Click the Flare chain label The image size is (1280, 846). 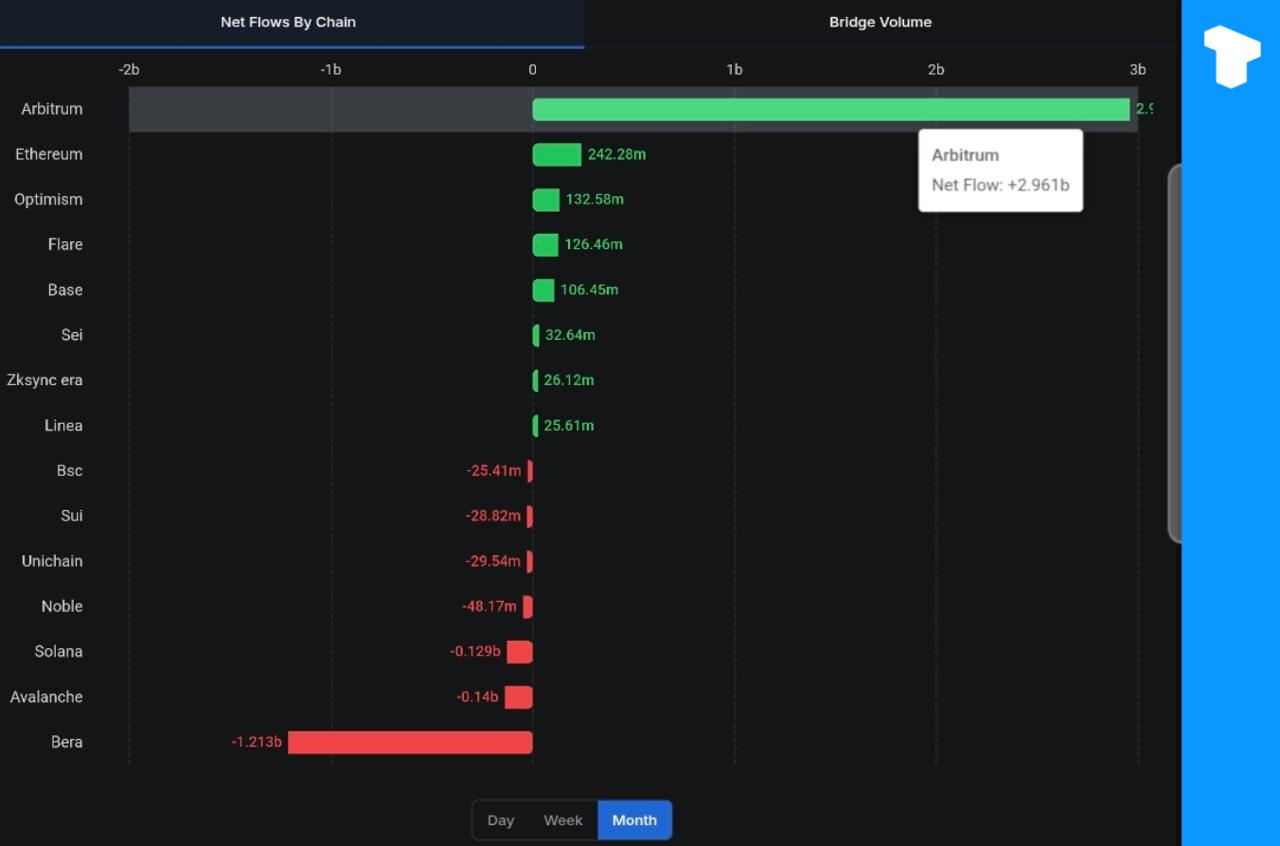pos(65,244)
